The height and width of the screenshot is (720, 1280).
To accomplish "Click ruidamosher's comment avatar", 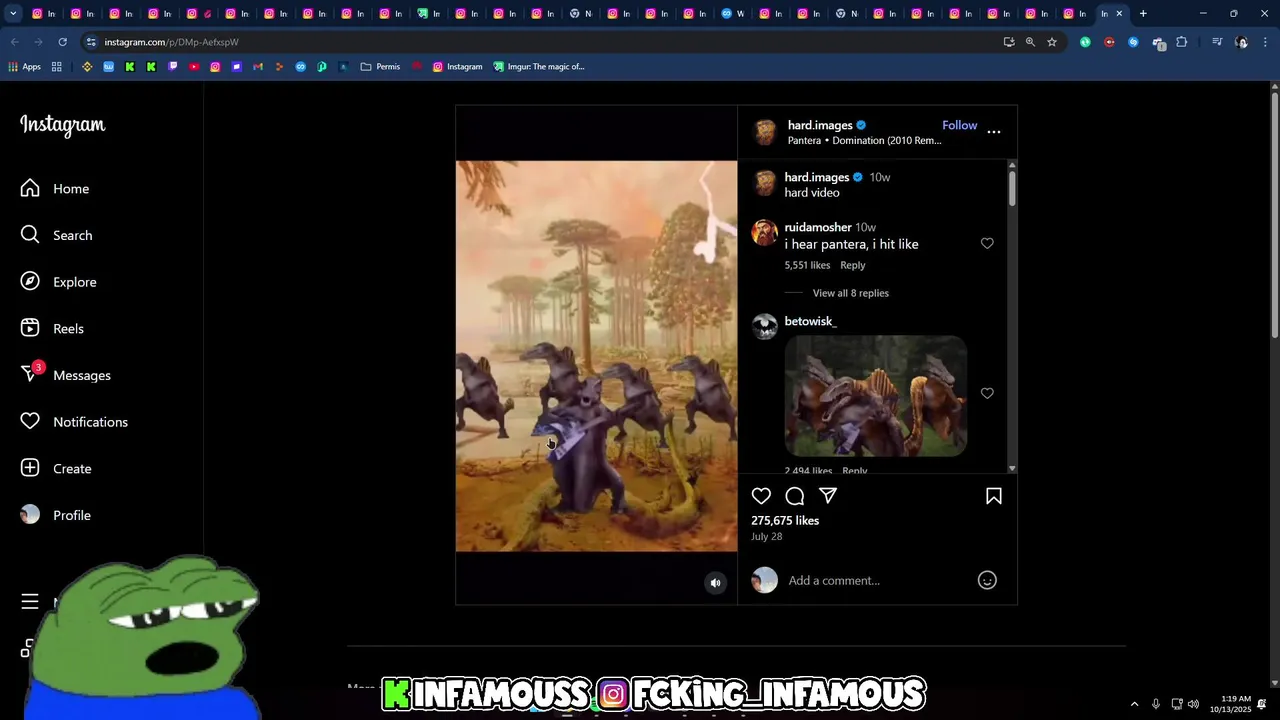I will pos(765,233).
